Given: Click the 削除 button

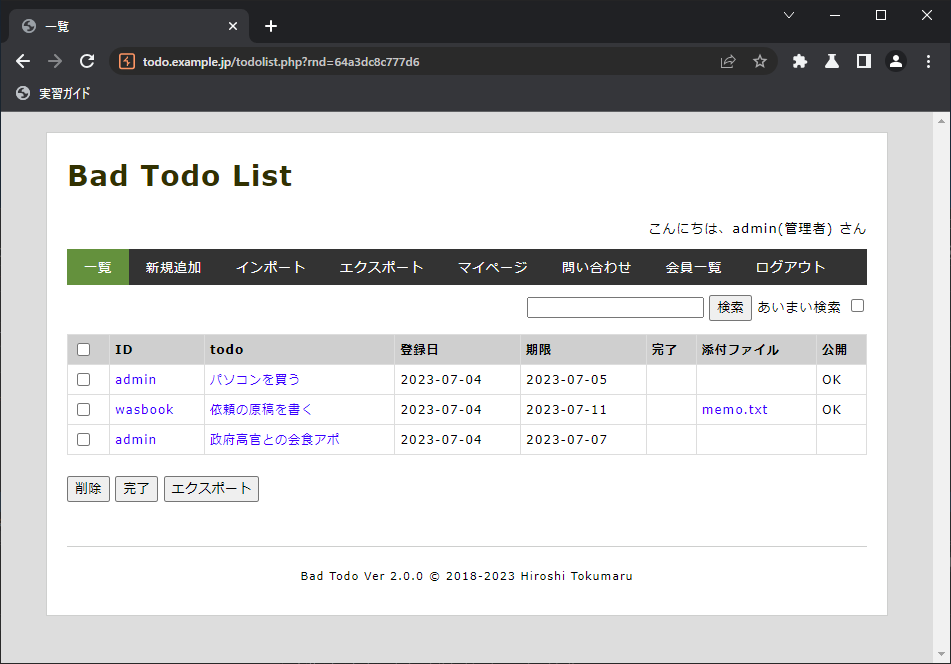Looking at the screenshot, I should (x=89, y=489).
